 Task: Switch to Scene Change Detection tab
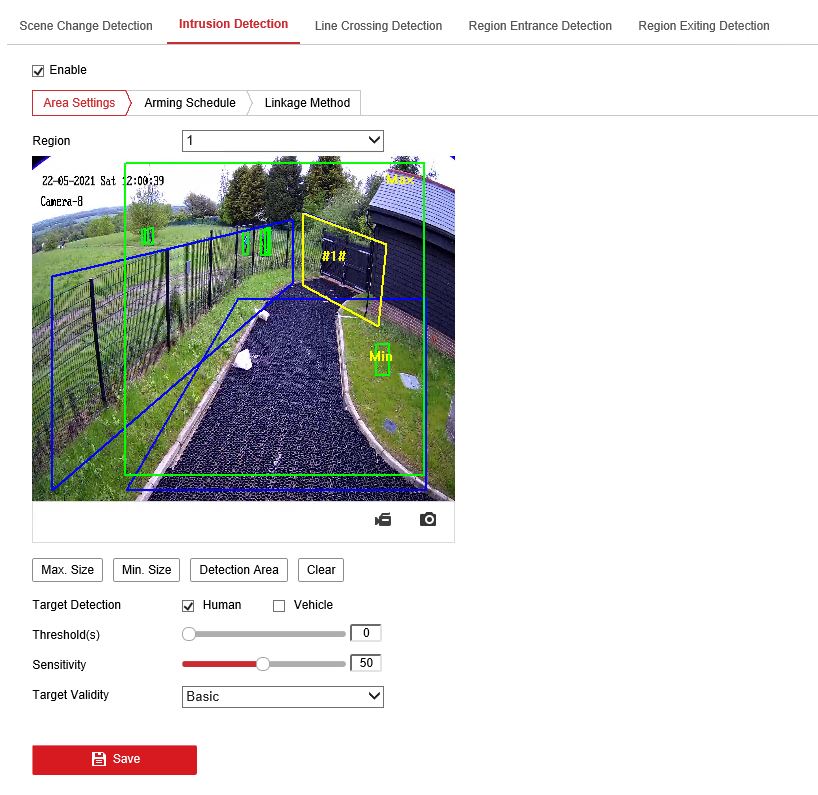pos(86,26)
